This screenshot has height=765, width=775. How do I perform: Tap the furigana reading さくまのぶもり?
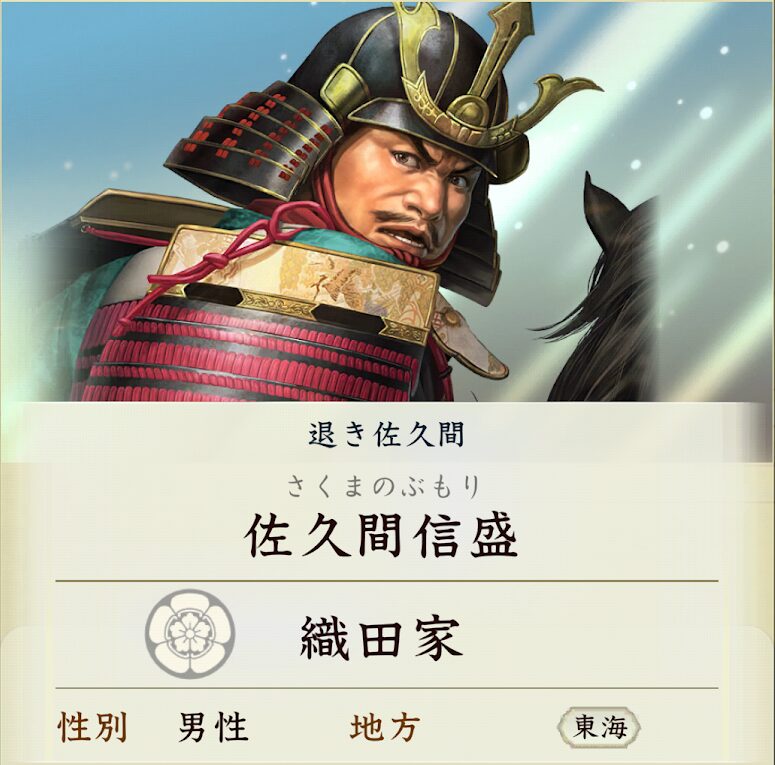(383, 486)
